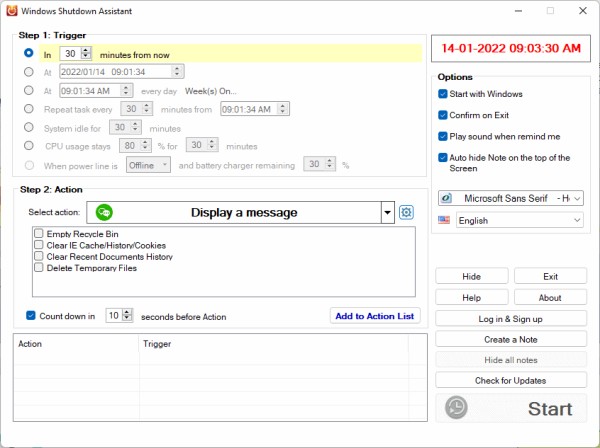This screenshot has width=600, height=448.
Task: Click the Exit button
Action: 550,276
